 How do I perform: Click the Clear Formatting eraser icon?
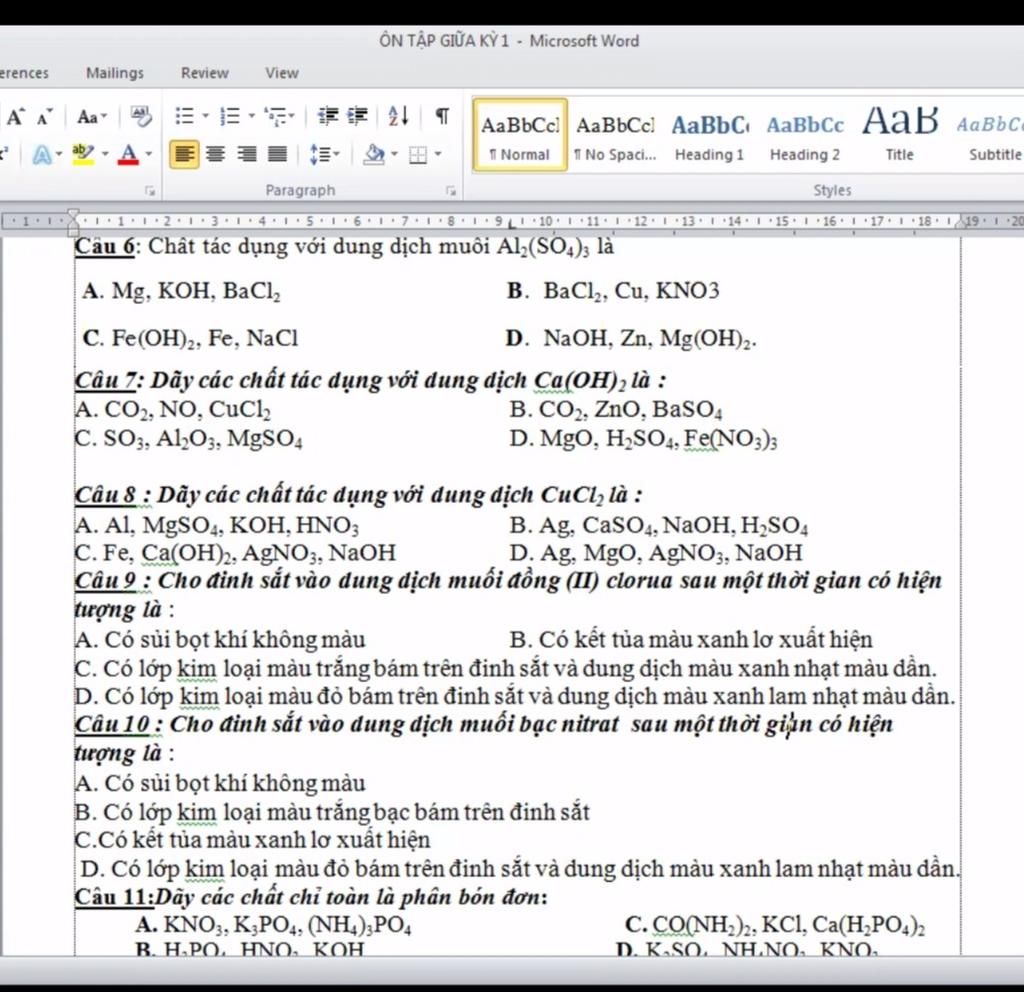click(x=141, y=116)
